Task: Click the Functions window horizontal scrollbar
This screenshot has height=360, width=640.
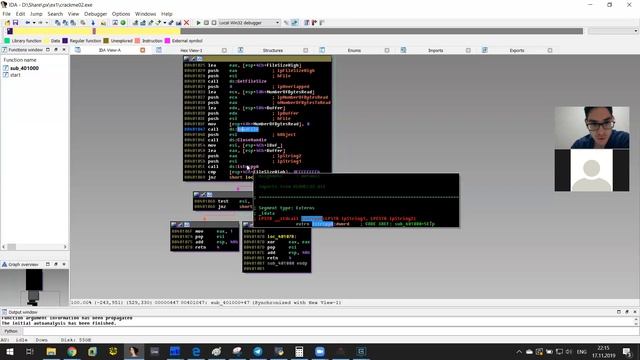Action: tap(34, 247)
